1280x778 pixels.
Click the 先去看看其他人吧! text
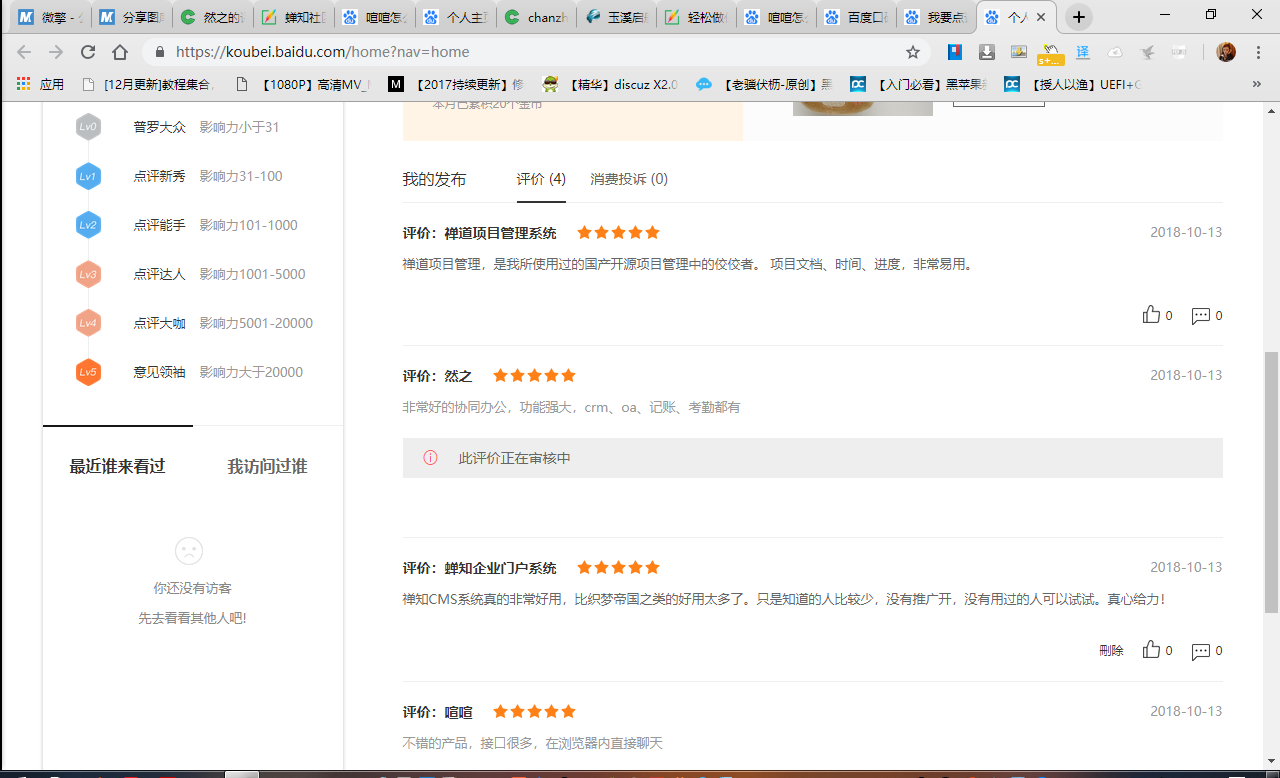coord(192,618)
